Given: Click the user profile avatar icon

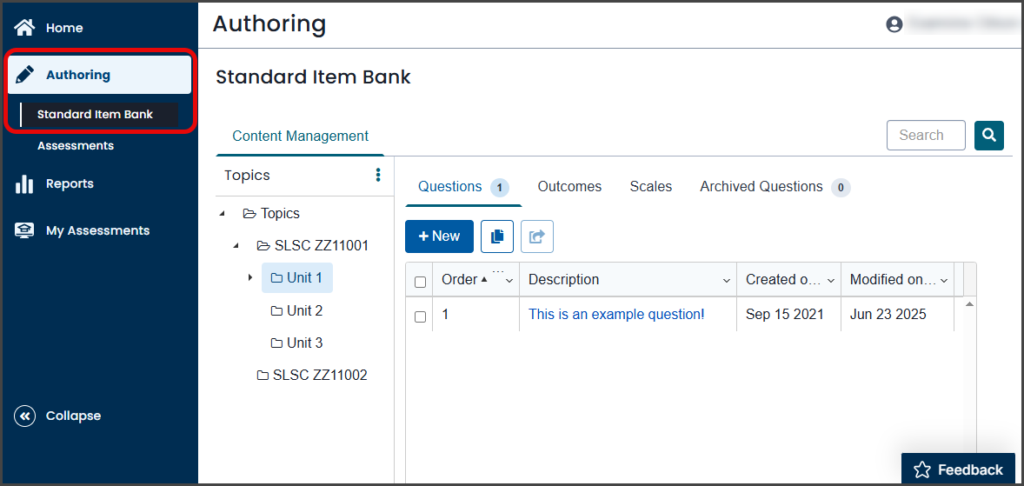Looking at the screenshot, I should click(894, 25).
